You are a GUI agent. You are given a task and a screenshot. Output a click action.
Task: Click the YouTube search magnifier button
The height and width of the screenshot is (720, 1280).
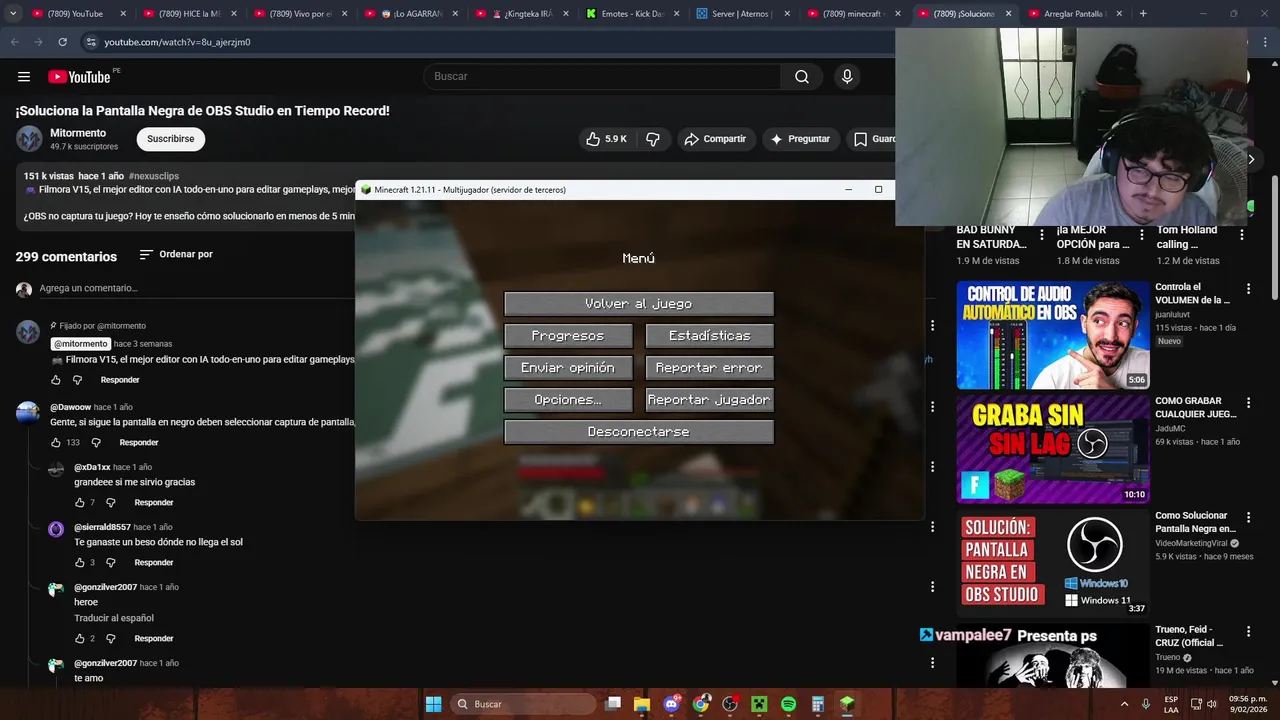(802, 77)
